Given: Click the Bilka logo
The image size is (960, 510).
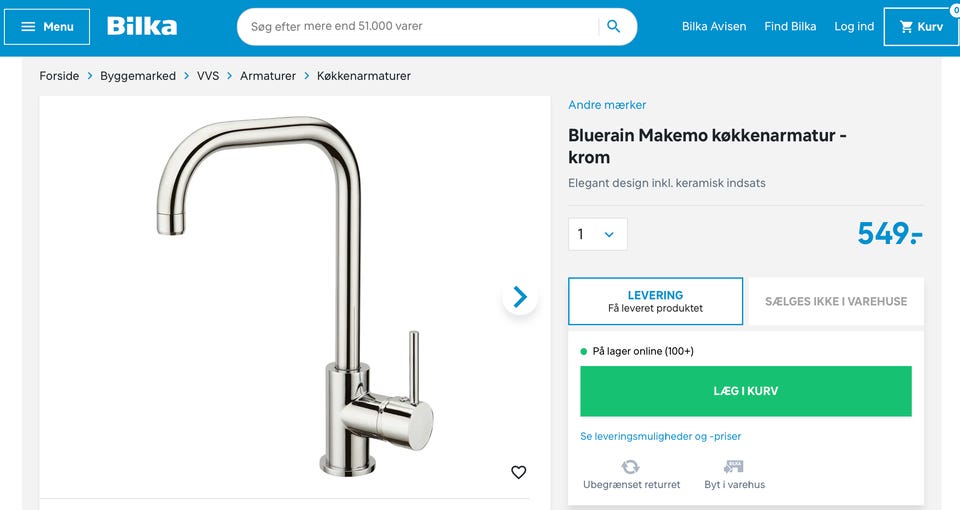Looking at the screenshot, I should [142, 26].
